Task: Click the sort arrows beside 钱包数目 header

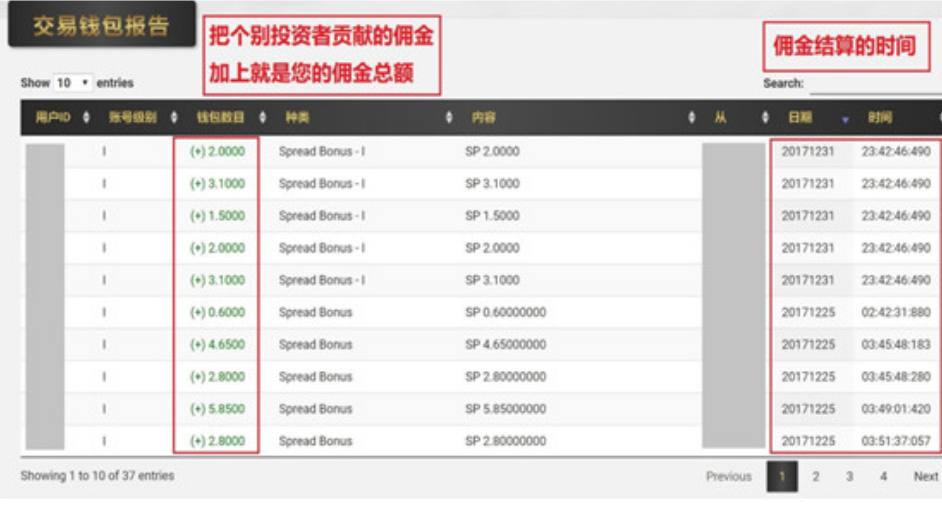Action: tap(262, 118)
